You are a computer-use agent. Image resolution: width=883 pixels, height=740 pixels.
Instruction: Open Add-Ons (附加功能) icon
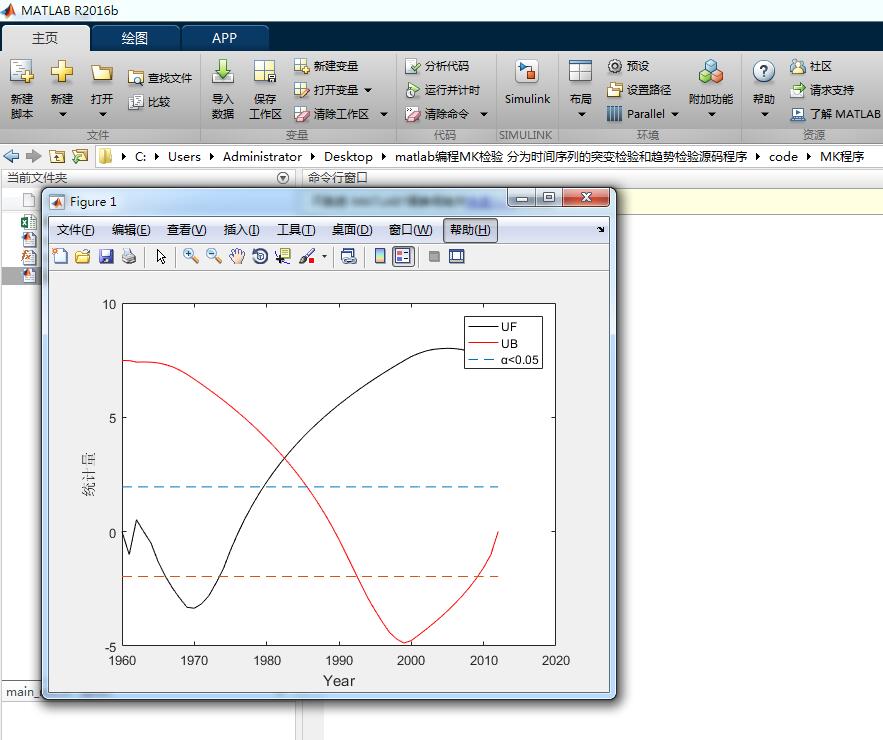tap(711, 72)
